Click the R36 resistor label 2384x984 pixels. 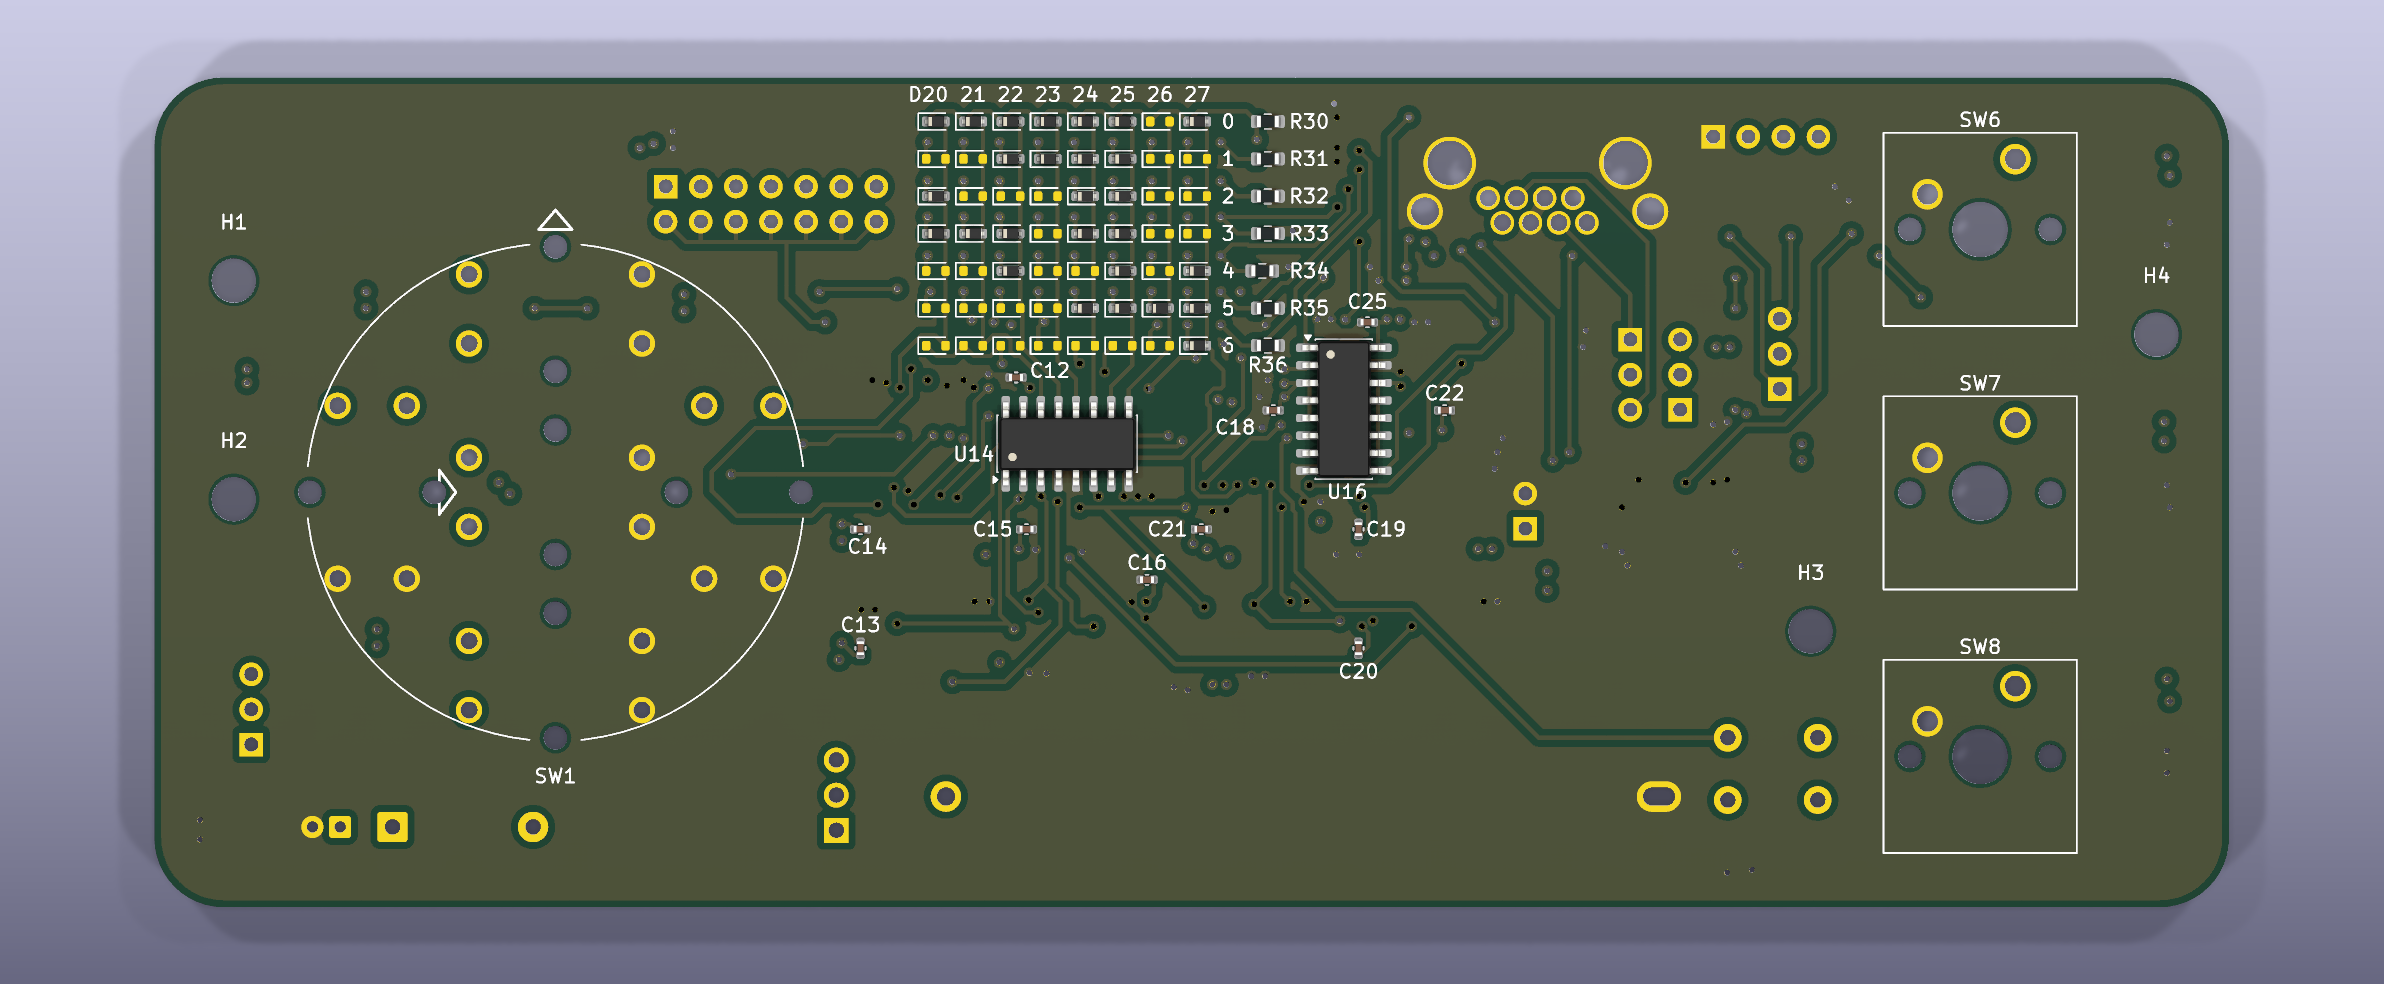click(1268, 365)
